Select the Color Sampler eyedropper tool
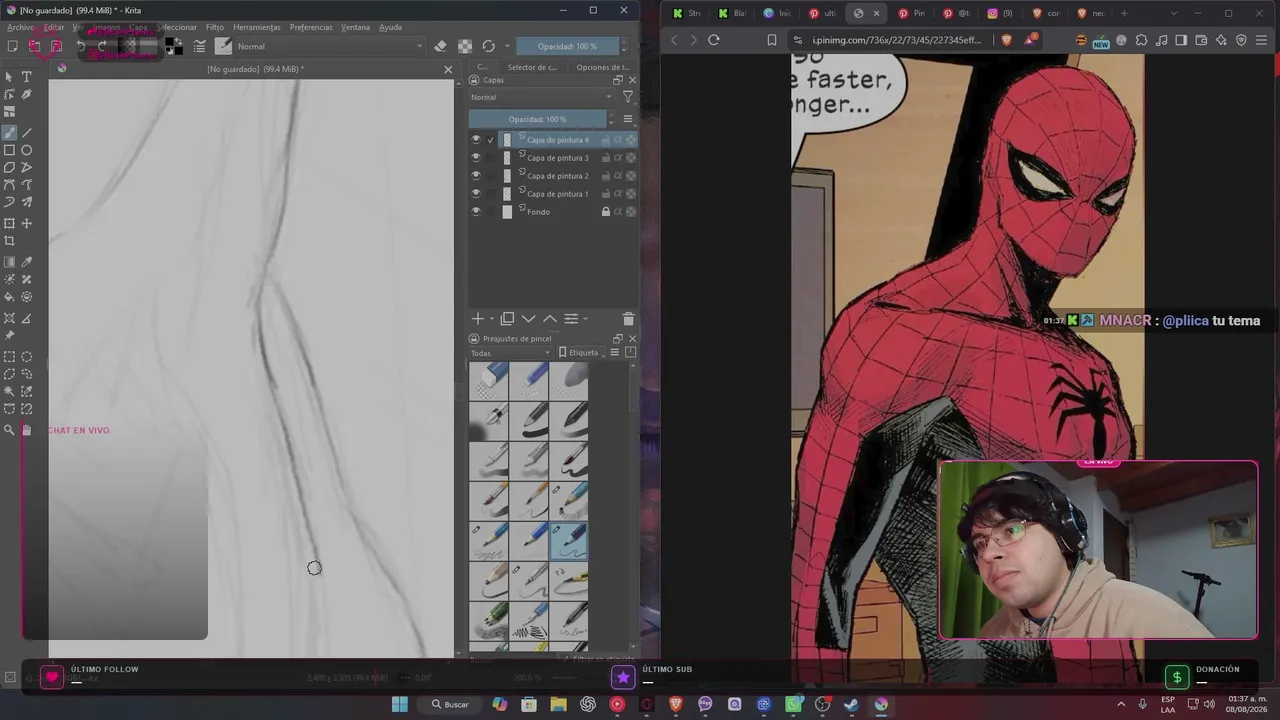 (x=27, y=262)
